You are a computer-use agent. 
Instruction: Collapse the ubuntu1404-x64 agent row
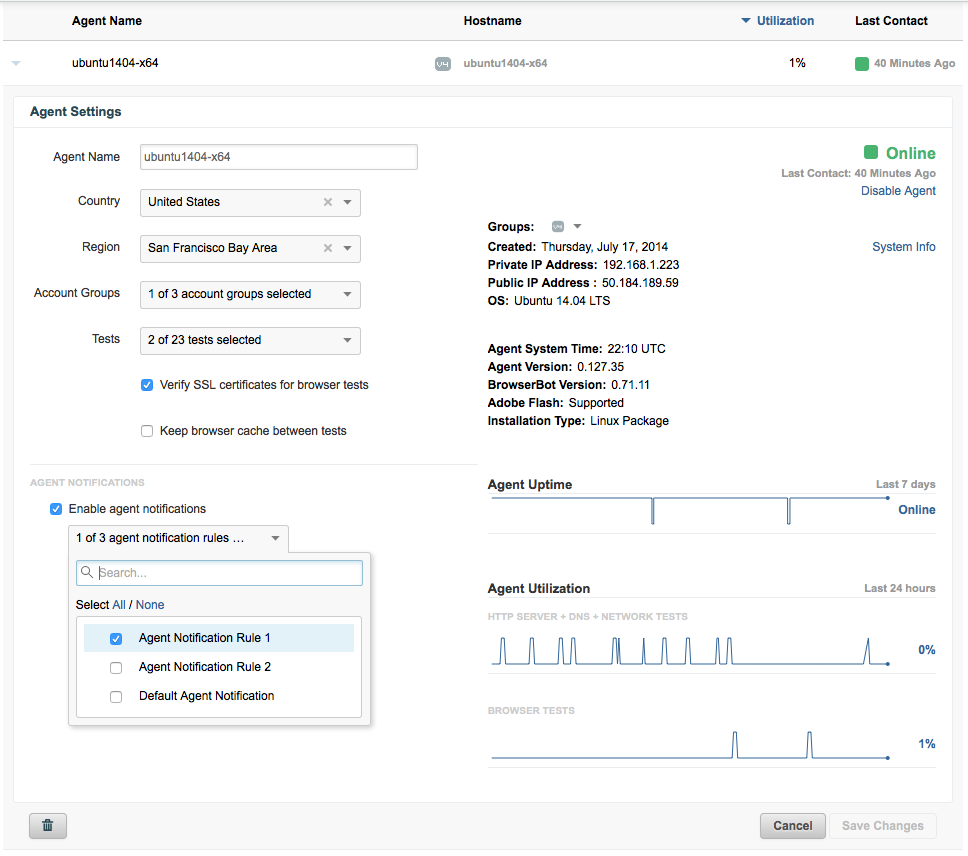pos(17,63)
